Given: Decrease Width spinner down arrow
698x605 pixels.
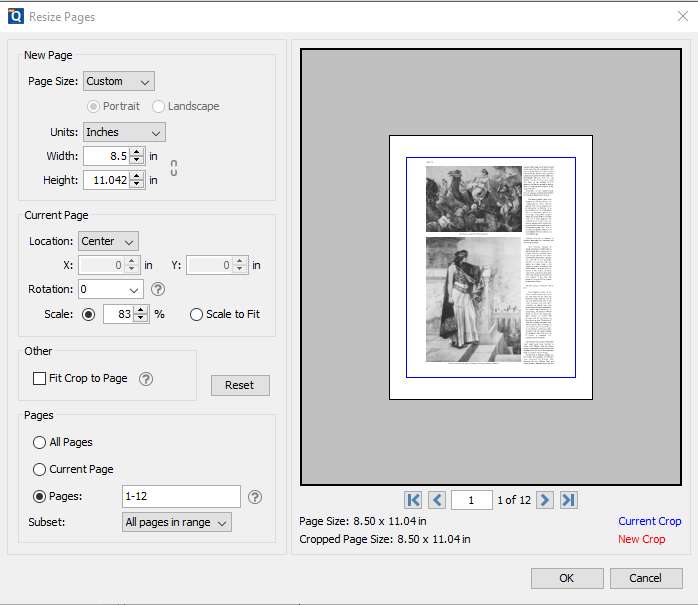Looking at the screenshot, I should (137, 160).
